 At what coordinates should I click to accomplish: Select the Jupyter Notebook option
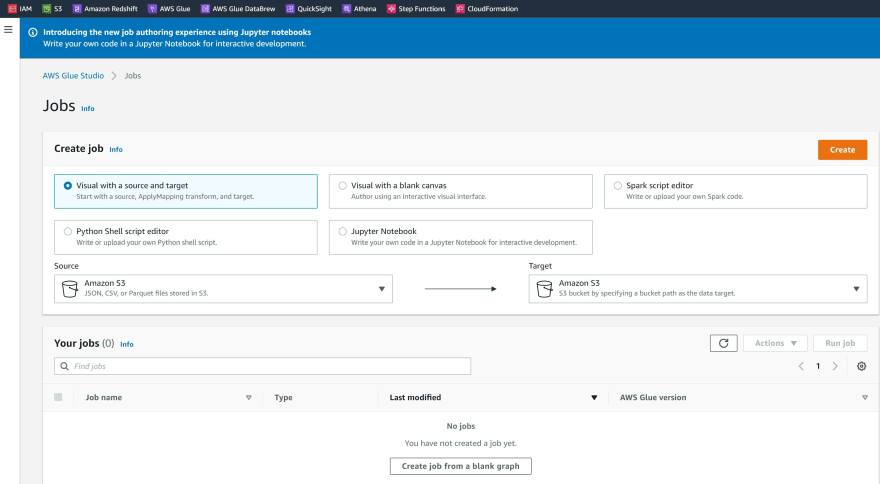click(x=461, y=237)
